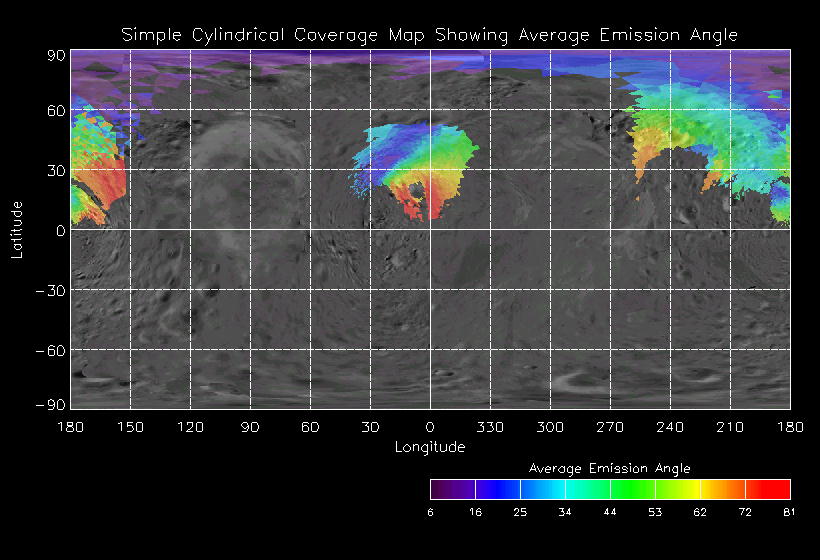Click the color bar's "Average Emission Angle" heading

(x=609, y=468)
